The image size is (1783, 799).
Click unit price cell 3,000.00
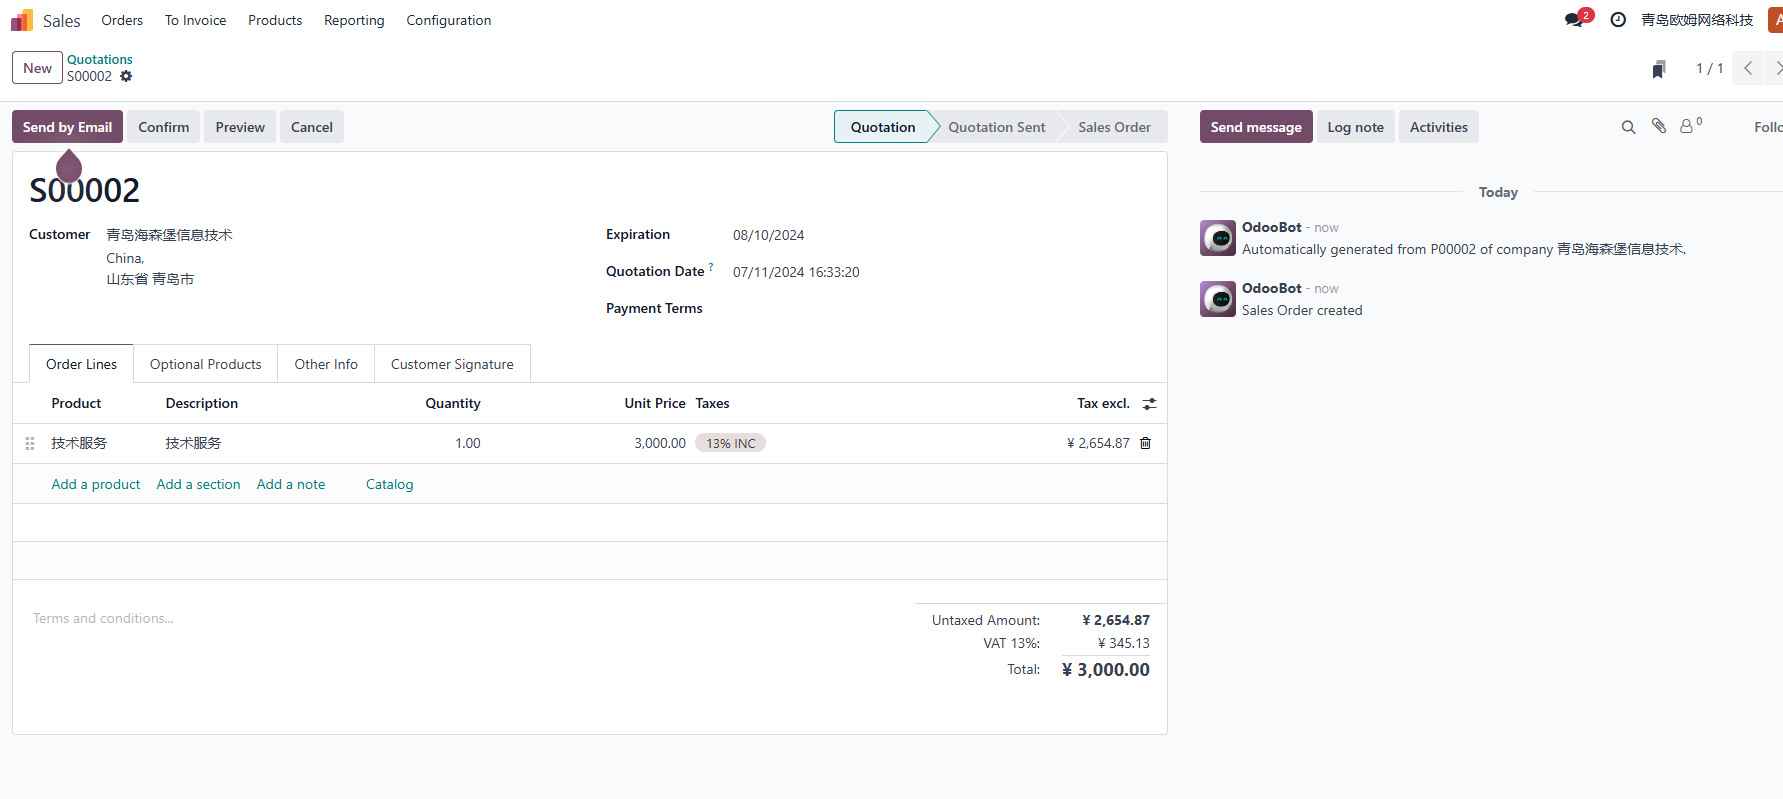tap(659, 443)
